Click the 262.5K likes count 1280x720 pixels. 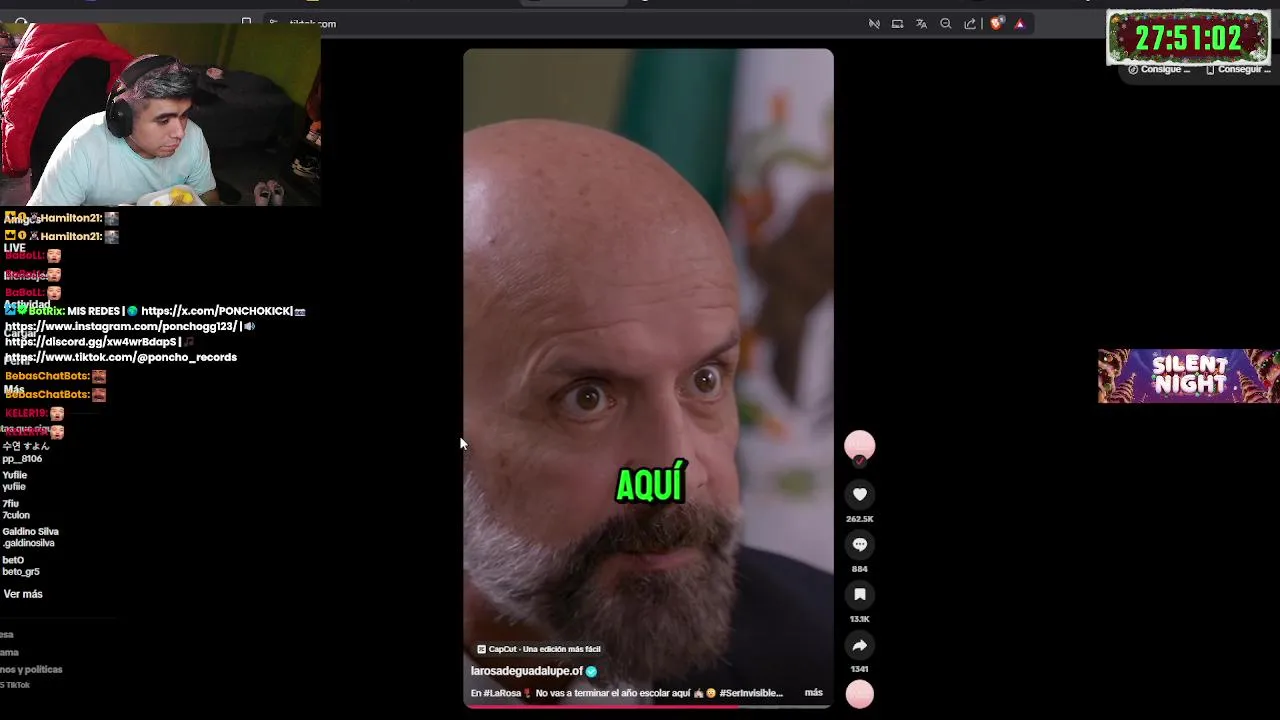click(x=859, y=519)
